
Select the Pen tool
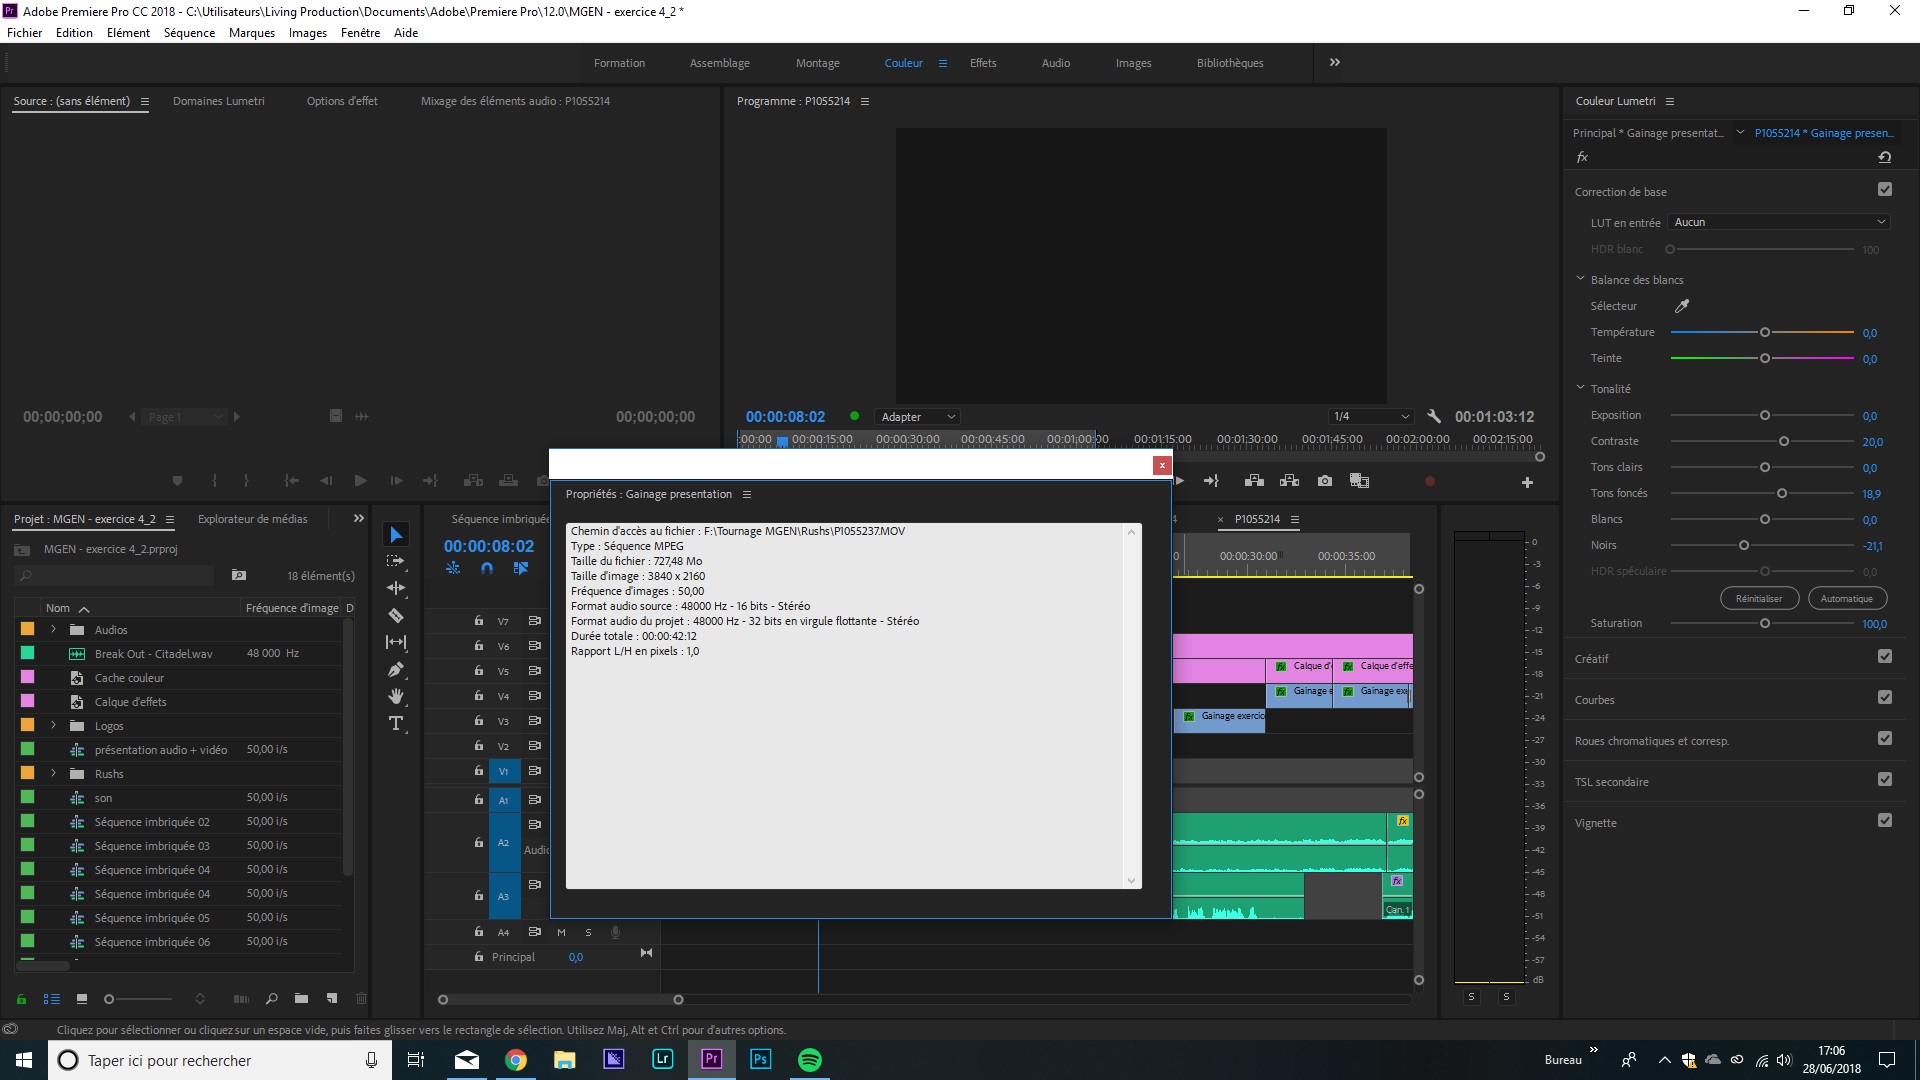pyautogui.click(x=396, y=669)
